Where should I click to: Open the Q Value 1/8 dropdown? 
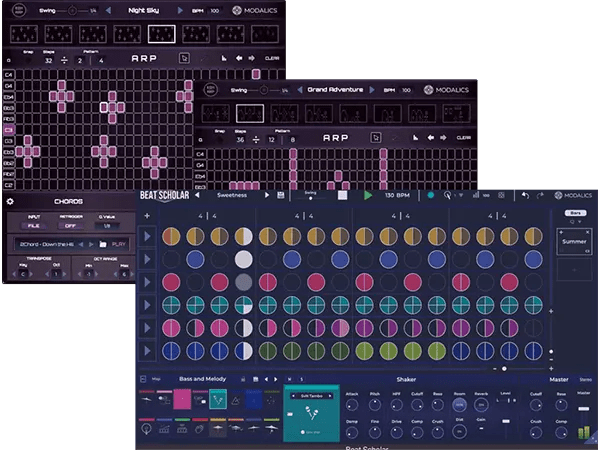pyautogui.click(x=107, y=226)
